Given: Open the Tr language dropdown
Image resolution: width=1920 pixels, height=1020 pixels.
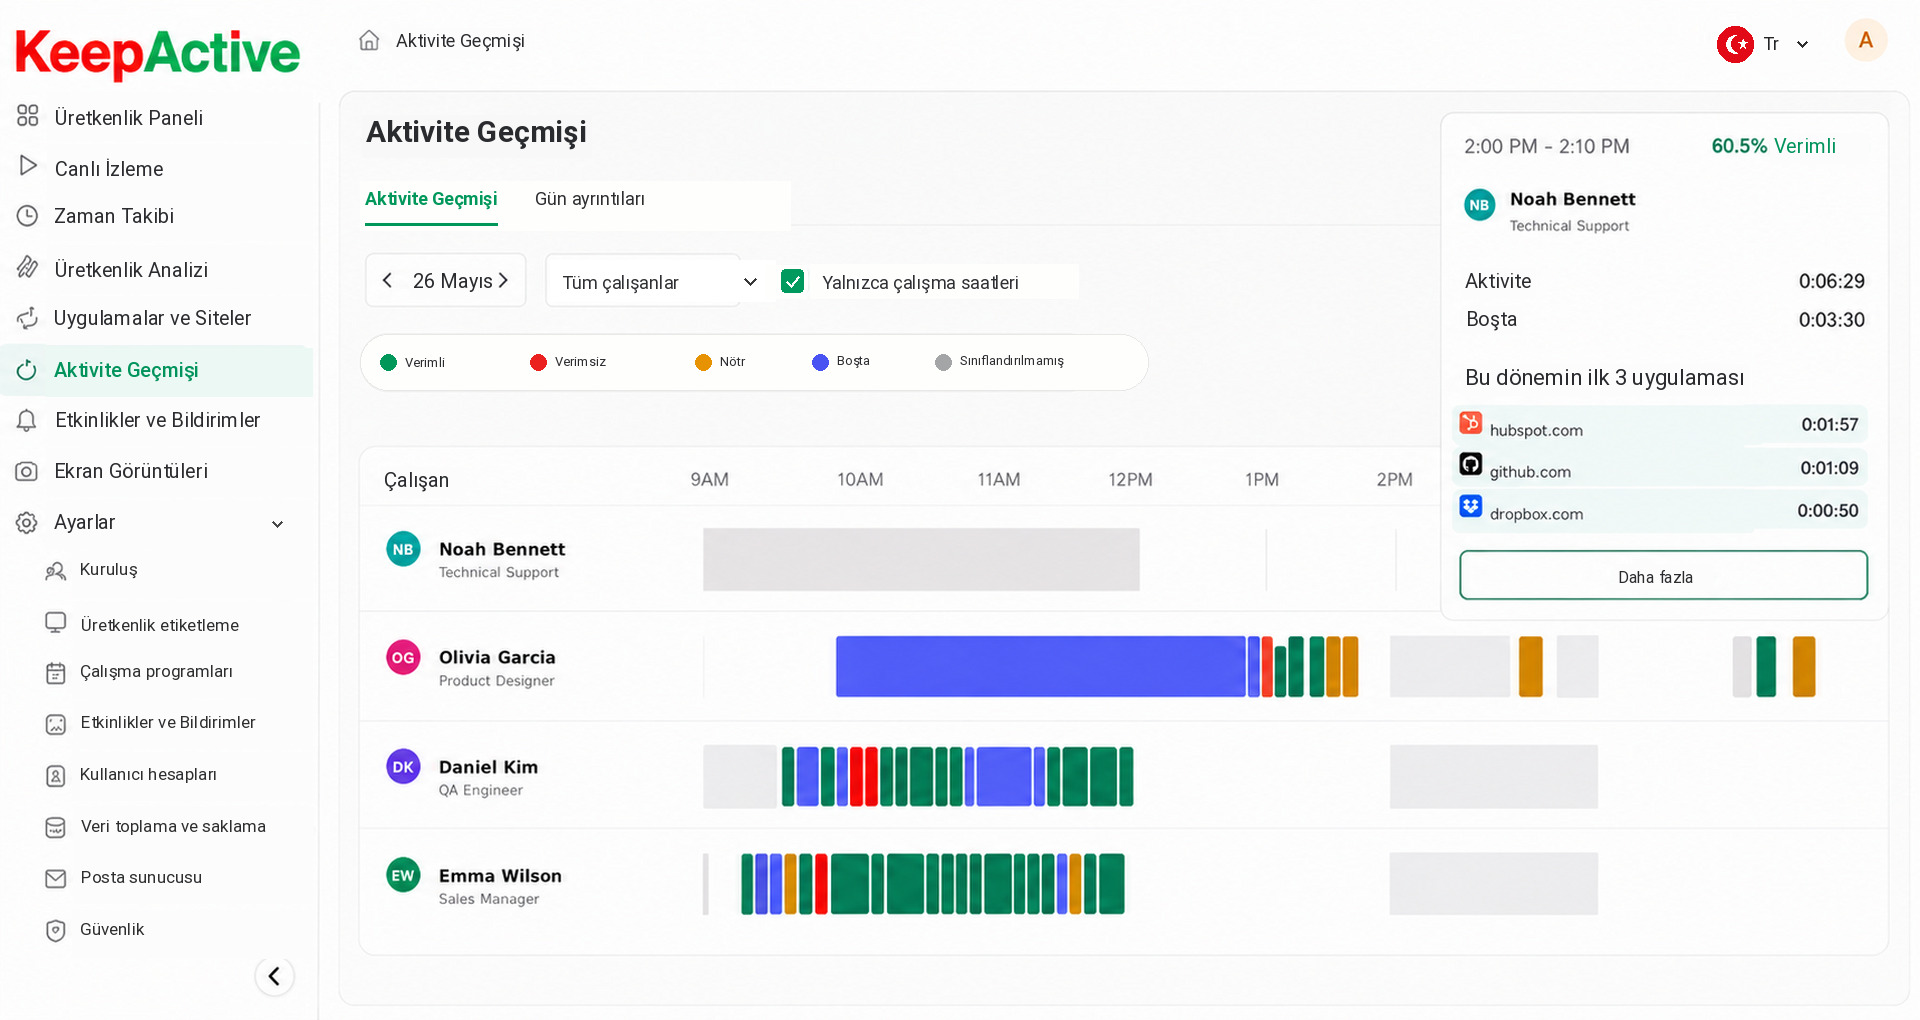Looking at the screenshot, I should pyautogui.click(x=1787, y=44).
